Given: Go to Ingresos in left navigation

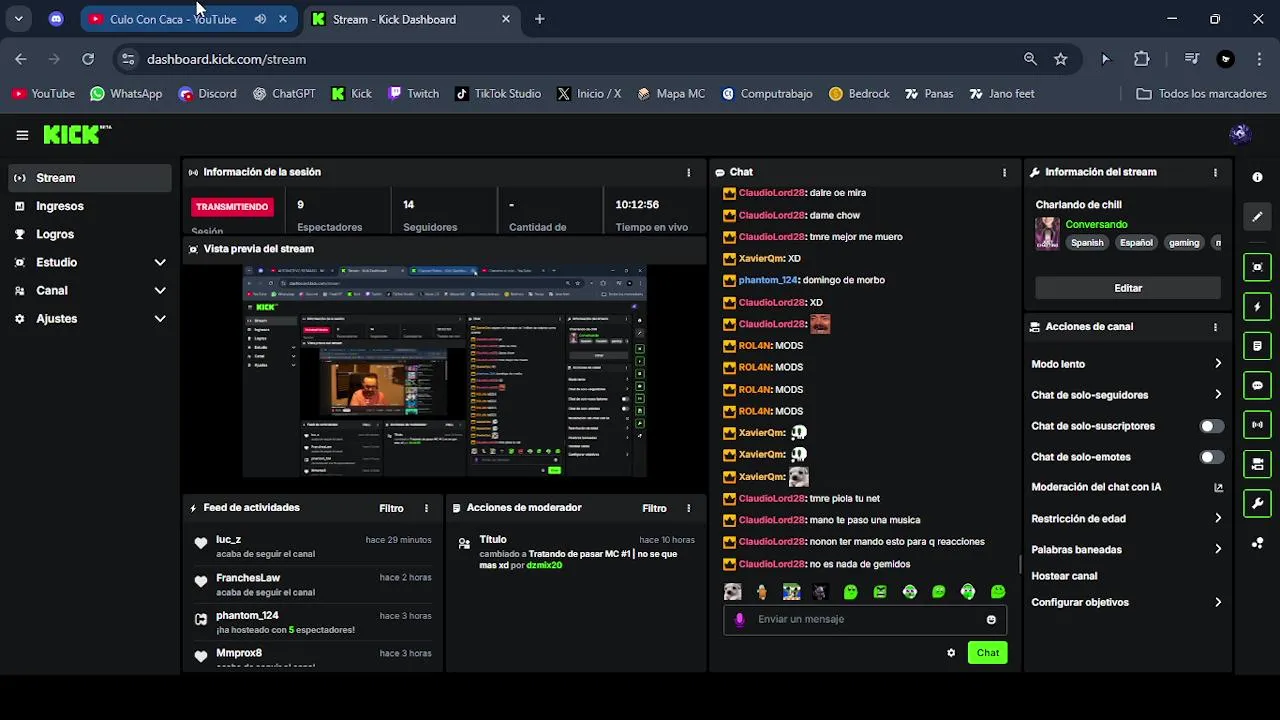Looking at the screenshot, I should coord(90,206).
